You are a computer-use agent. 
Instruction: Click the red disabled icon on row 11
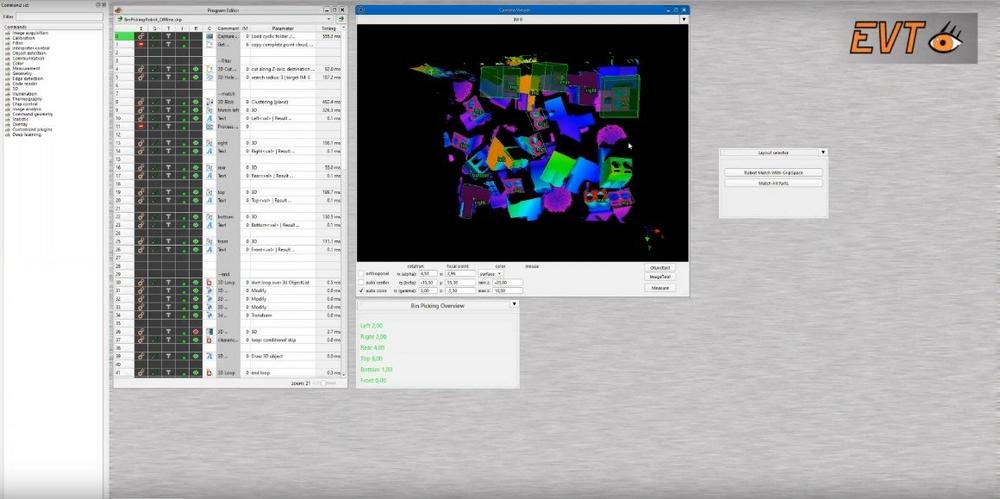141,126
